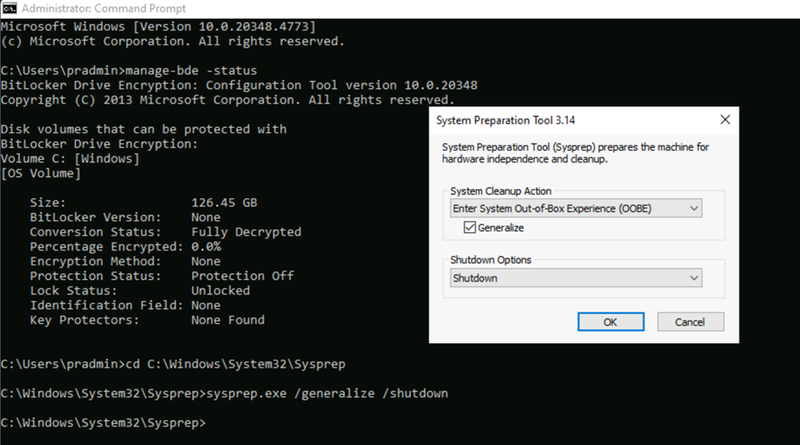Click the 'Shutdown Options' group label
Screen dimensions: 800x445
pos(490,260)
